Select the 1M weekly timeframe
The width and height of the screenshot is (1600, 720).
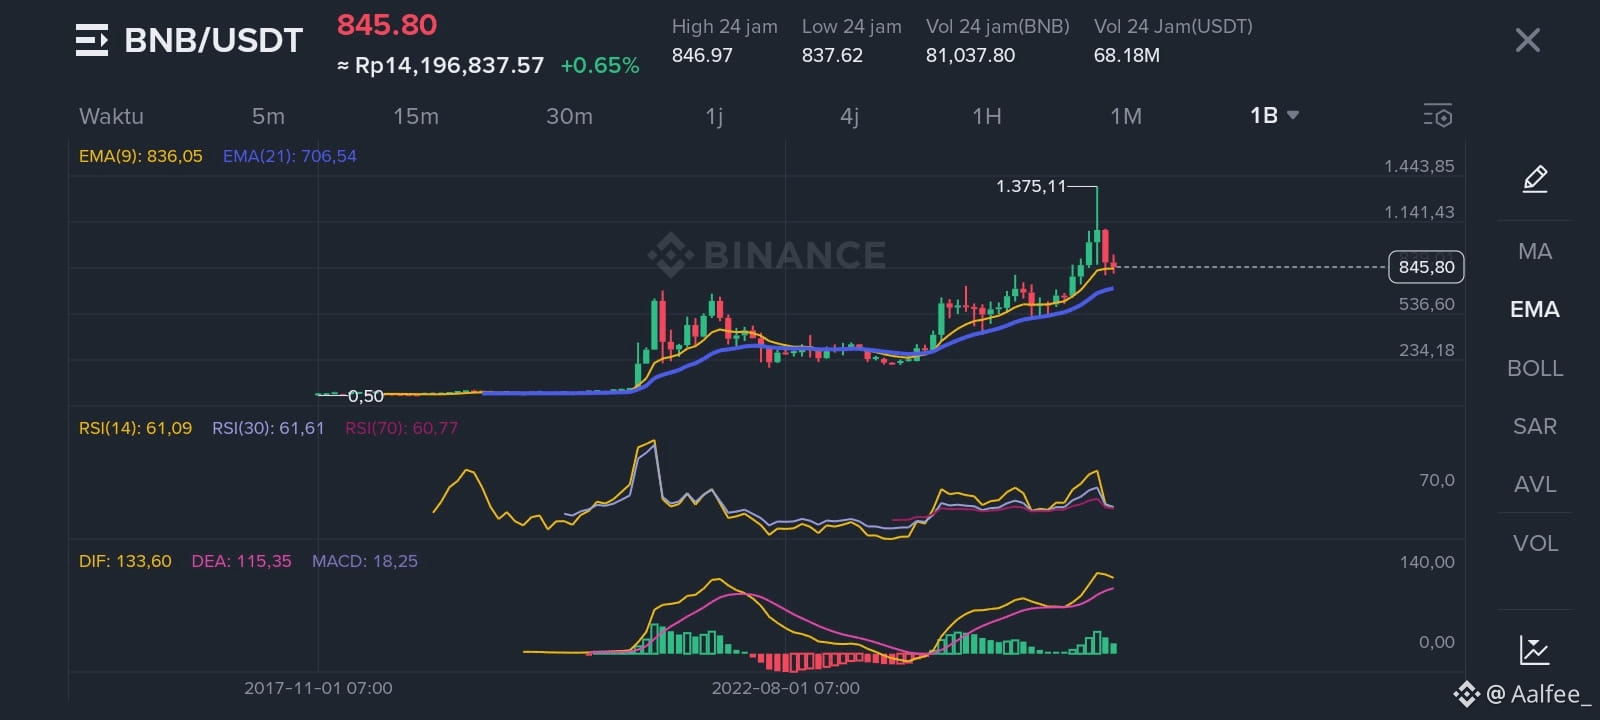(1126, 116)
